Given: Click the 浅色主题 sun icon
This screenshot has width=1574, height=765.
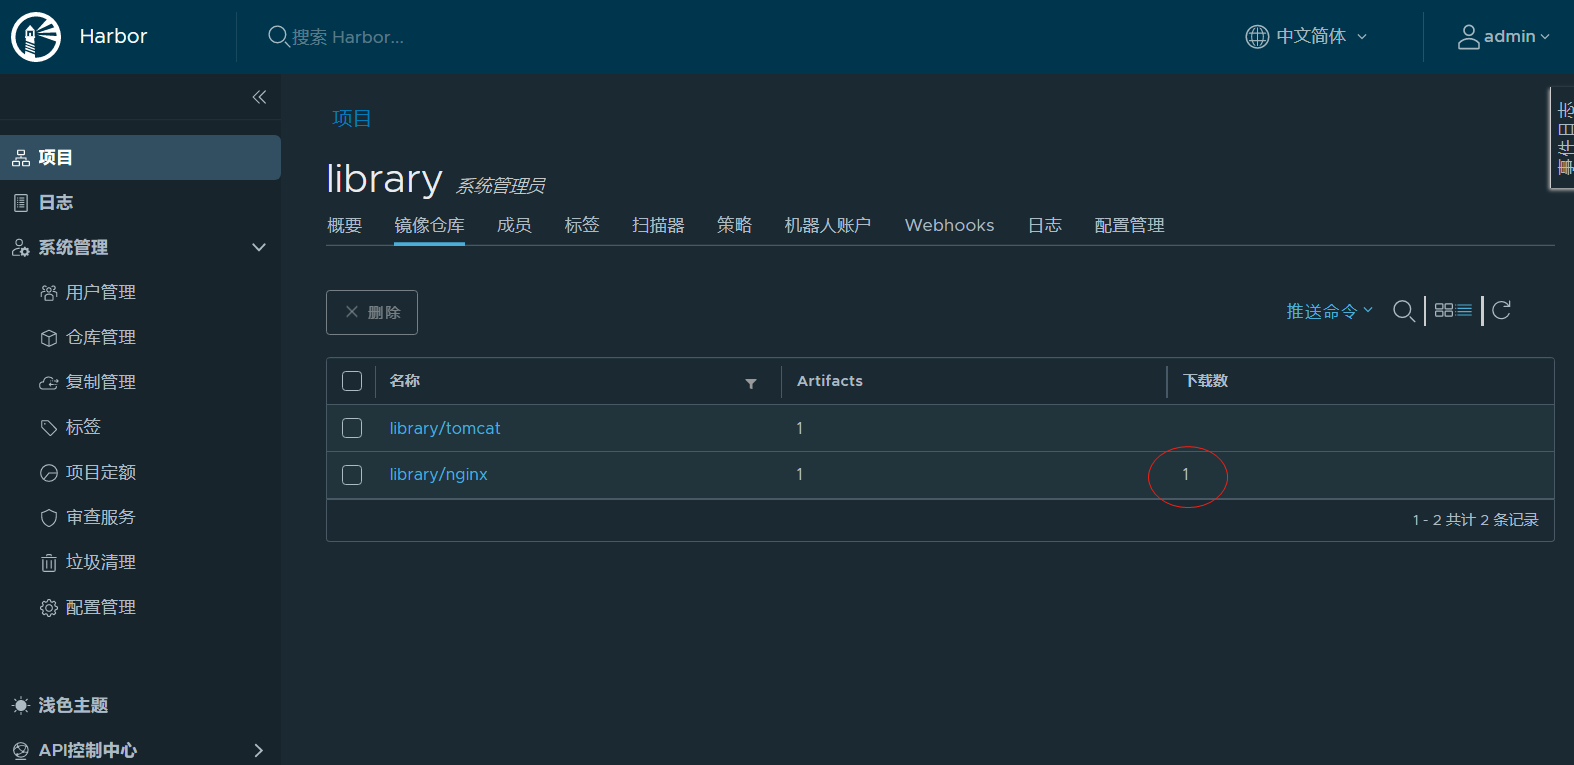Looking at the screenshot, I should point(21,706).
